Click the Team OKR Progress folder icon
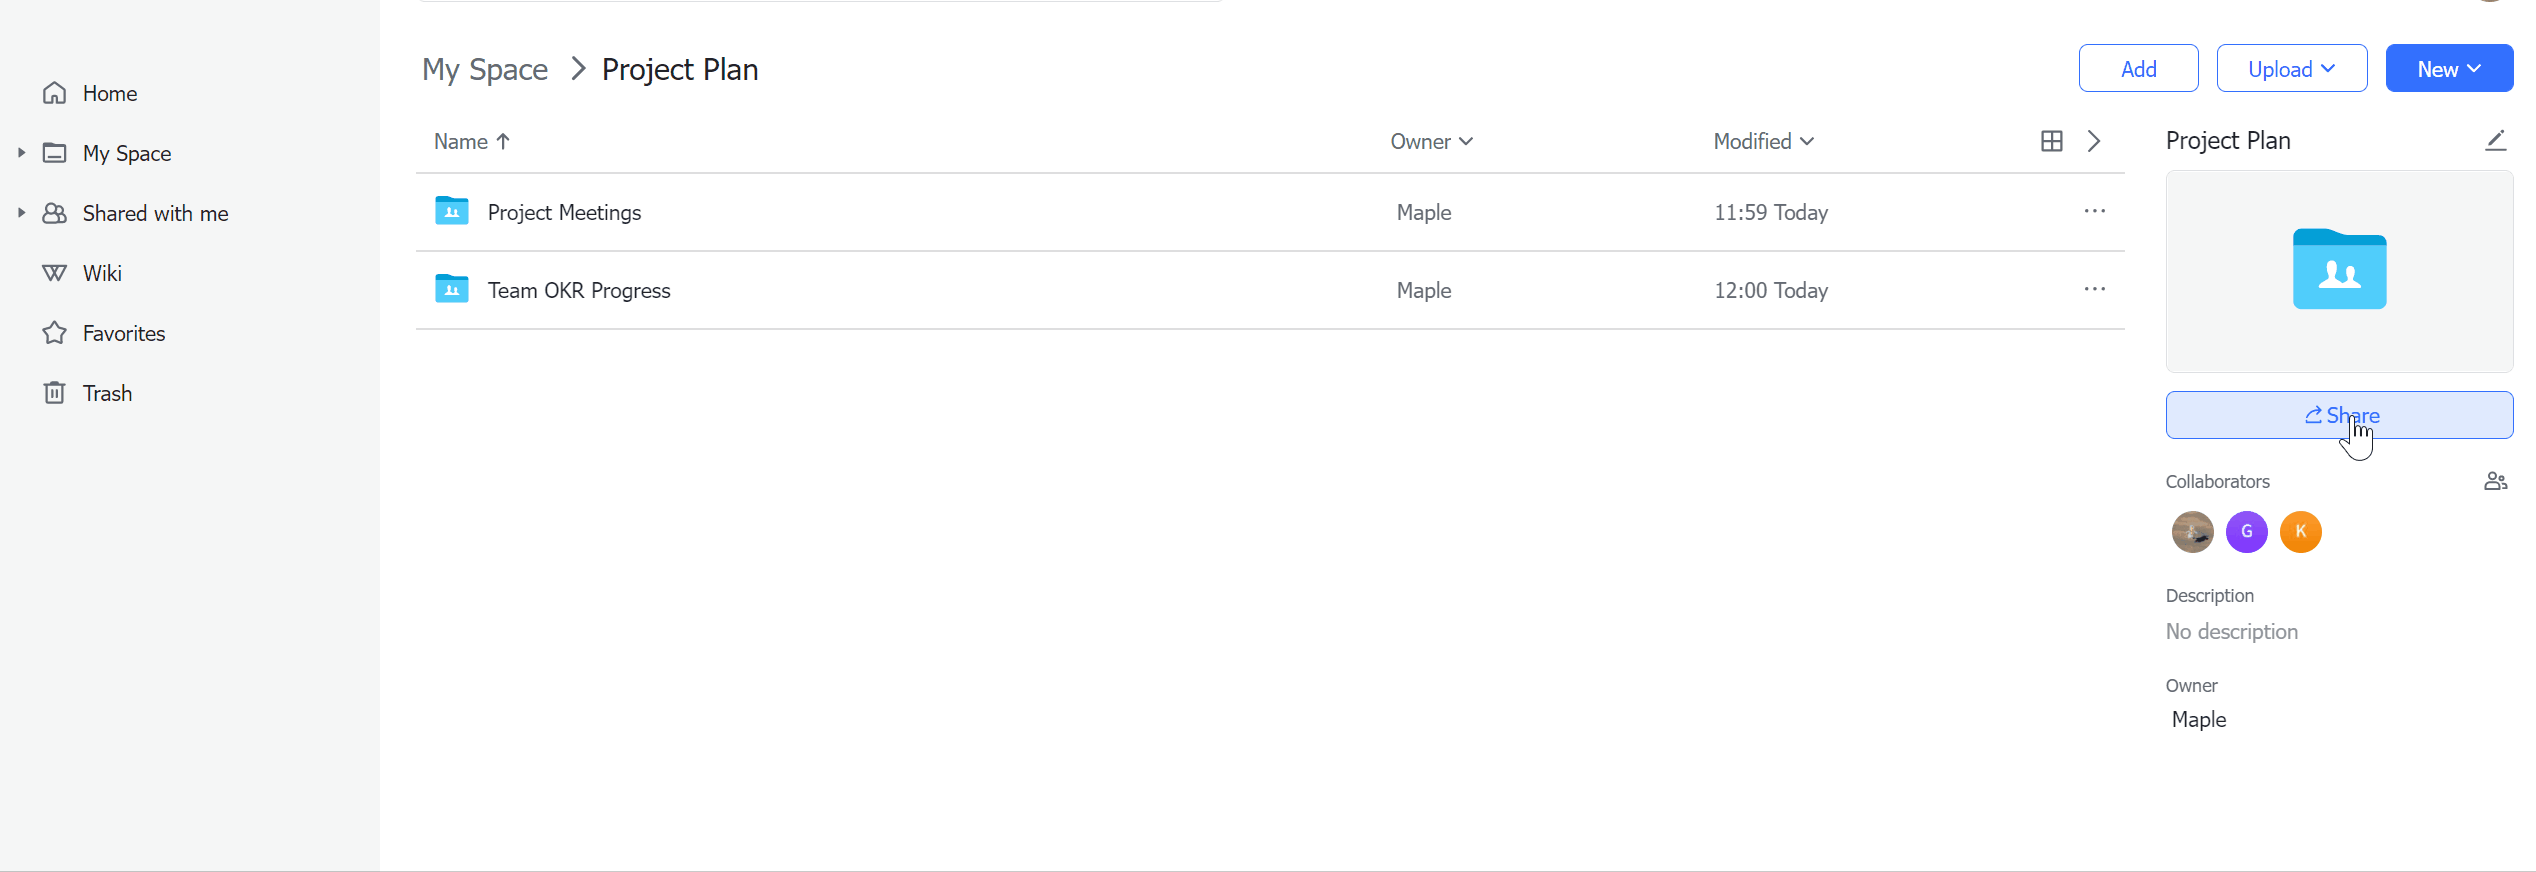This screenshot has width=2536, height=872. point(452,289)
